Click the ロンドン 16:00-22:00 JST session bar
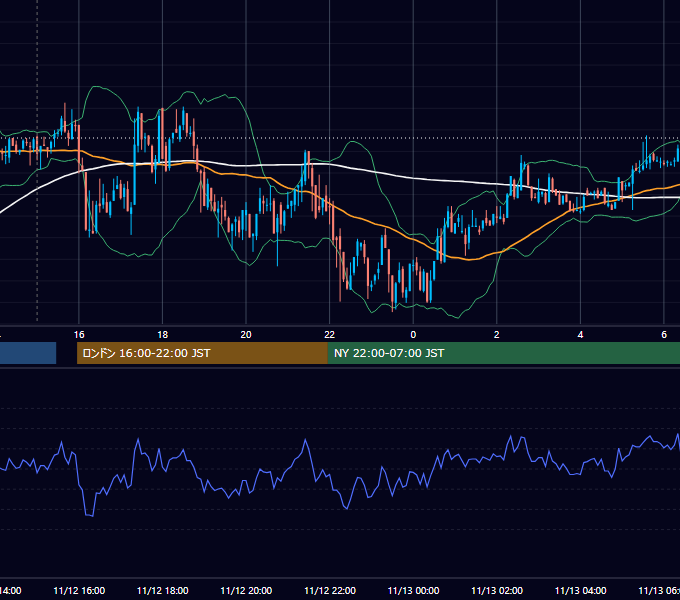Screen dimensions: 680x600 coord(202,353)
